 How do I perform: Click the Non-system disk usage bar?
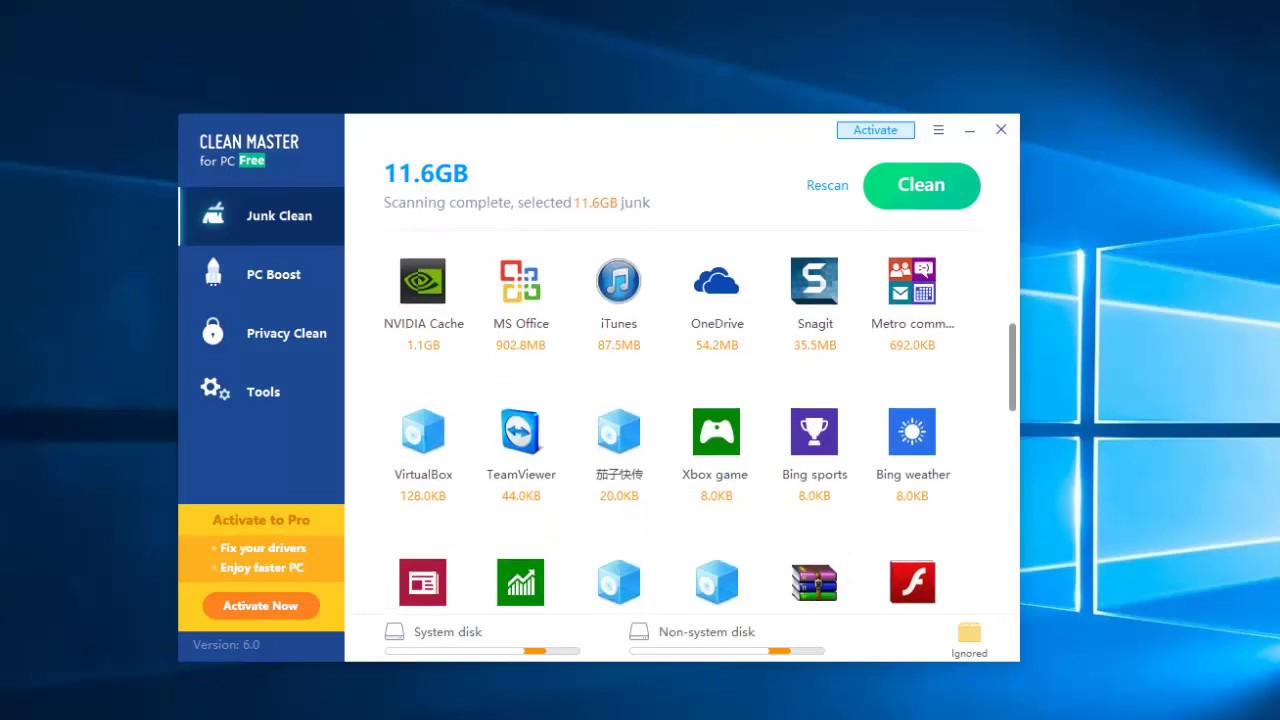pos(727,651)
